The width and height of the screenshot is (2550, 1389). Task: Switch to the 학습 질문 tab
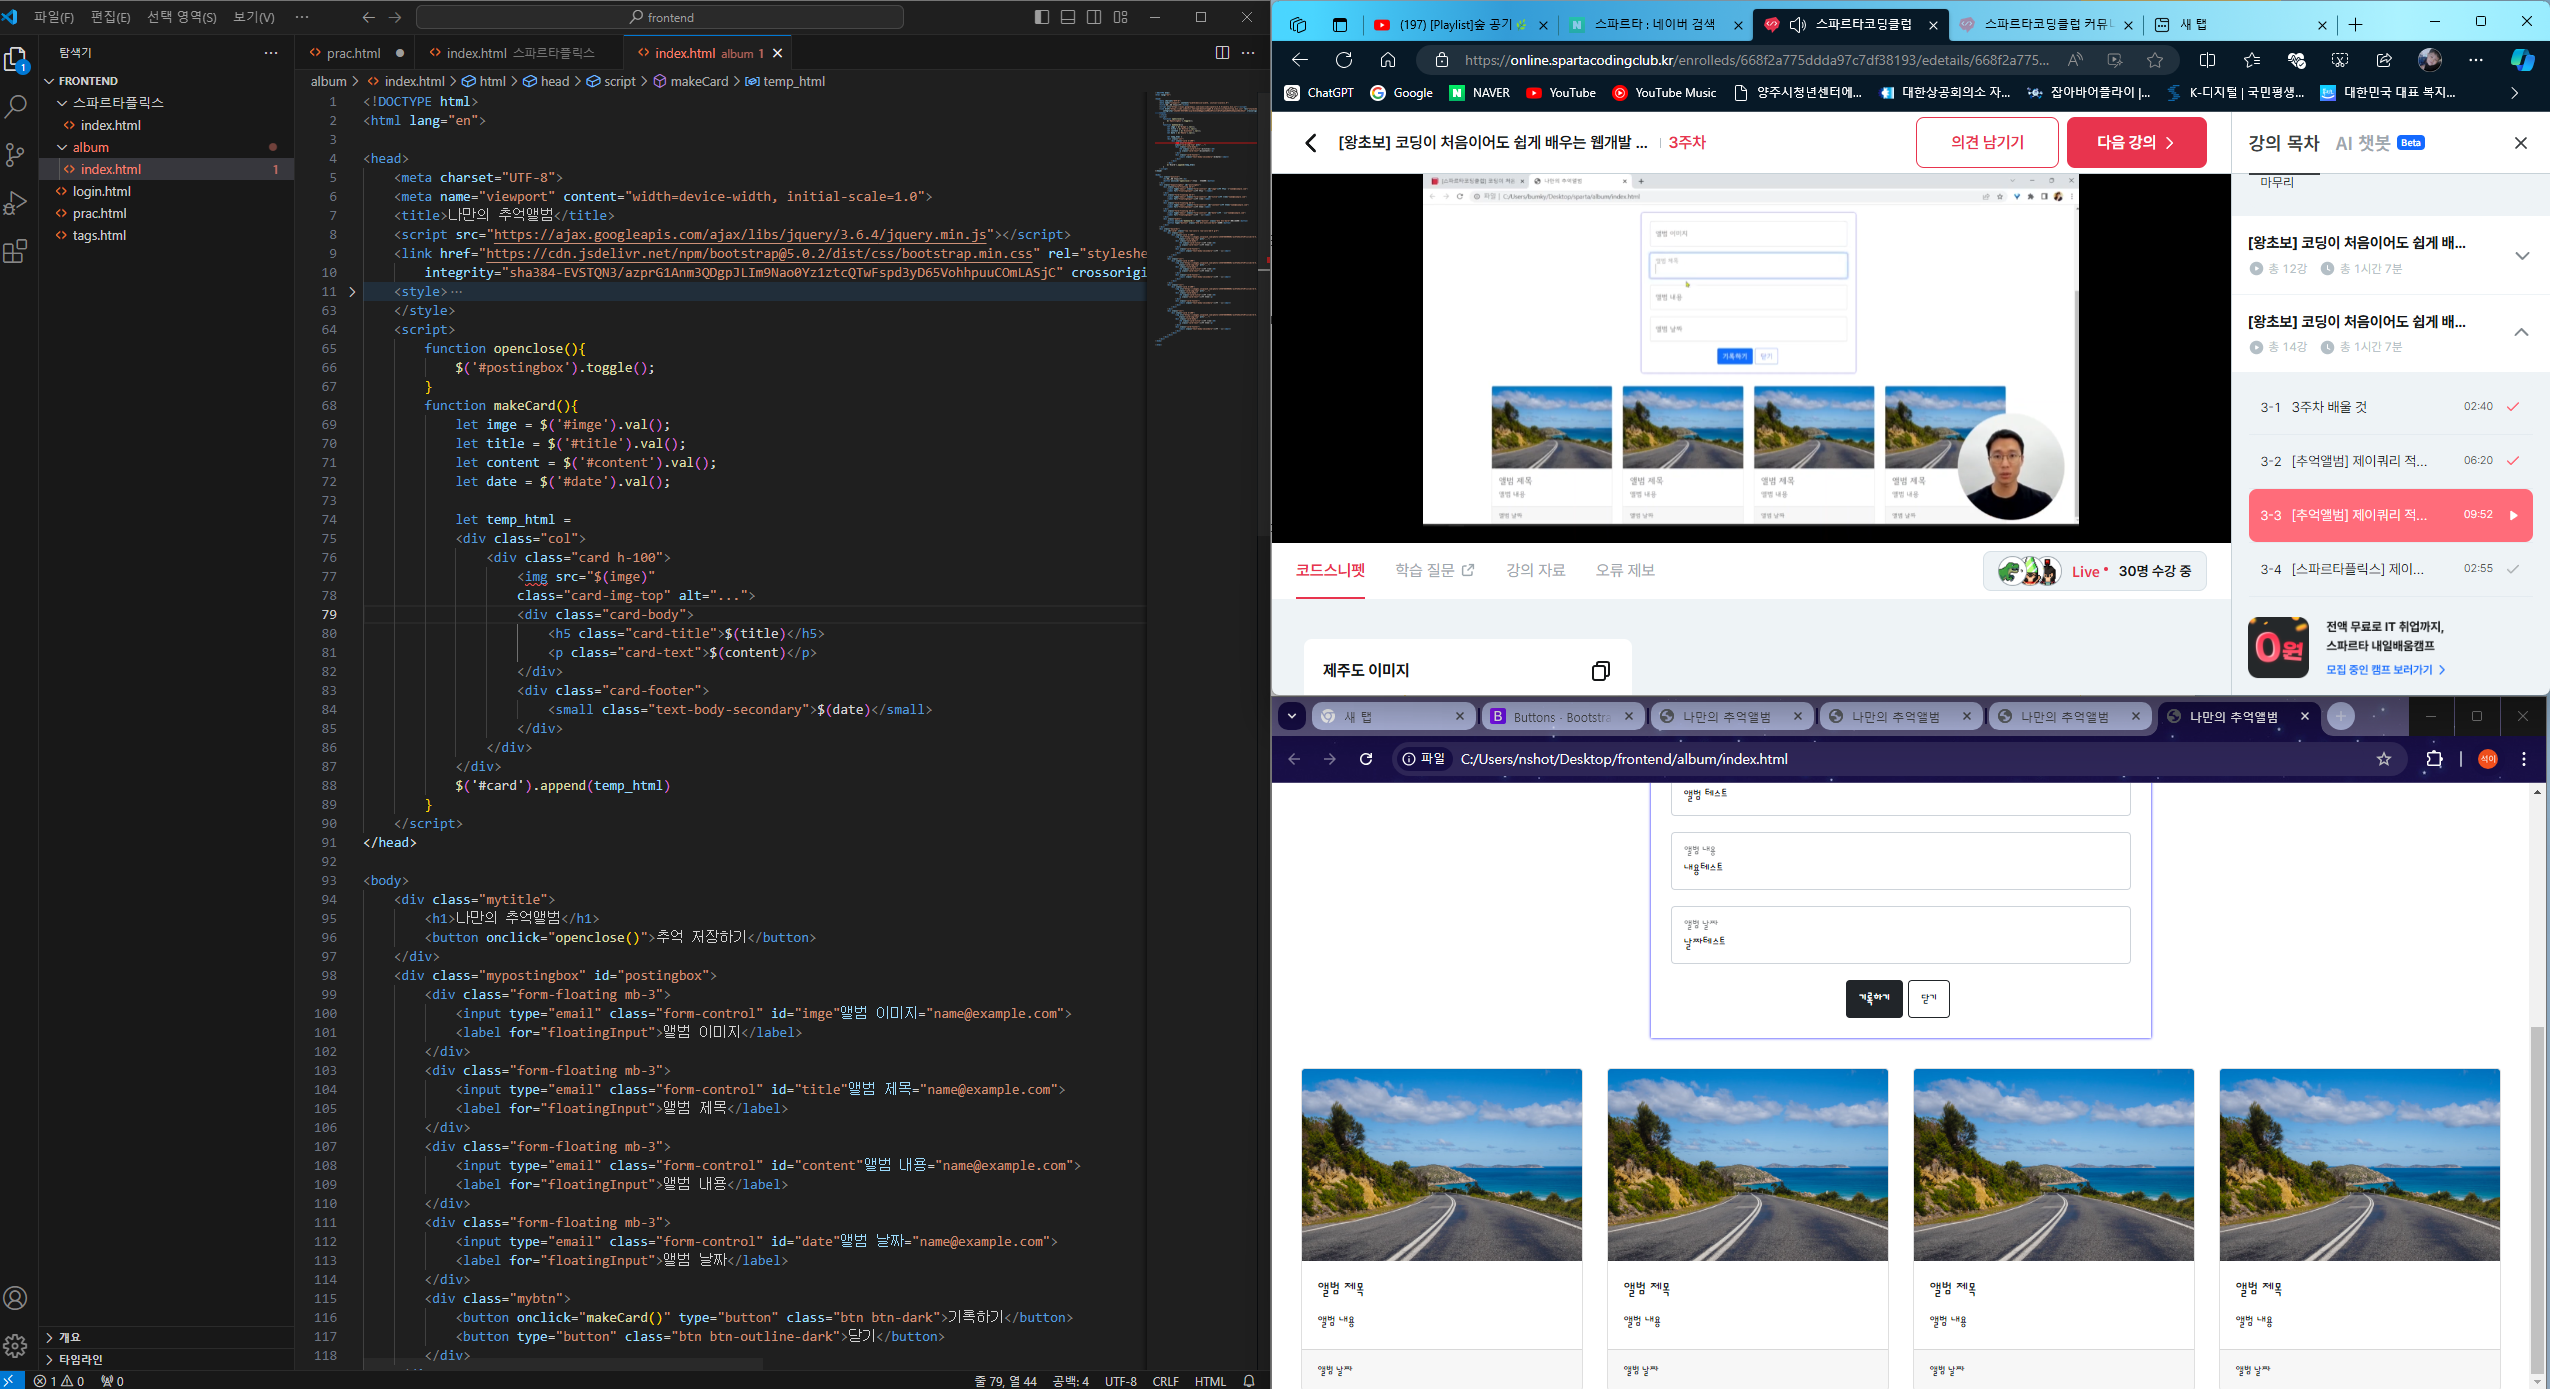pos(1435,570)
